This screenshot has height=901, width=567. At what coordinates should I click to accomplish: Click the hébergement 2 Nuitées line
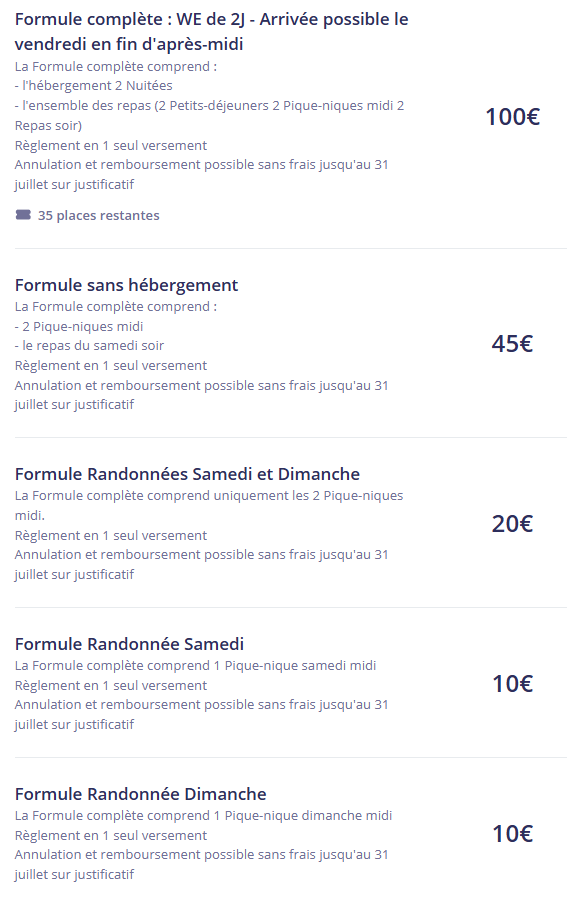(94, 86)
